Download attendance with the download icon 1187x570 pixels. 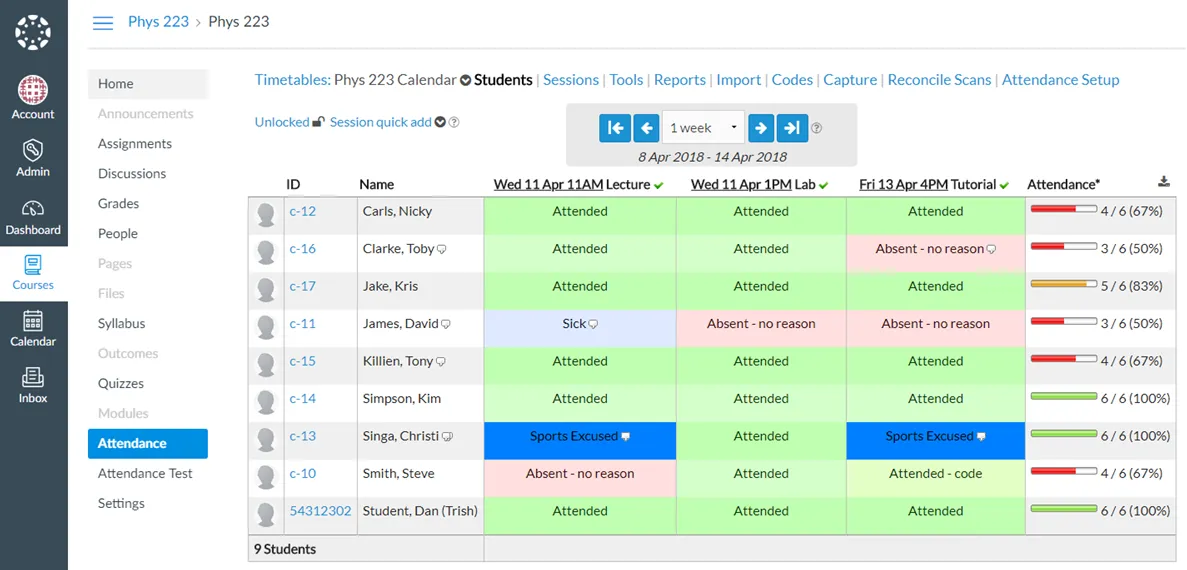click(x=1164, y=182)
